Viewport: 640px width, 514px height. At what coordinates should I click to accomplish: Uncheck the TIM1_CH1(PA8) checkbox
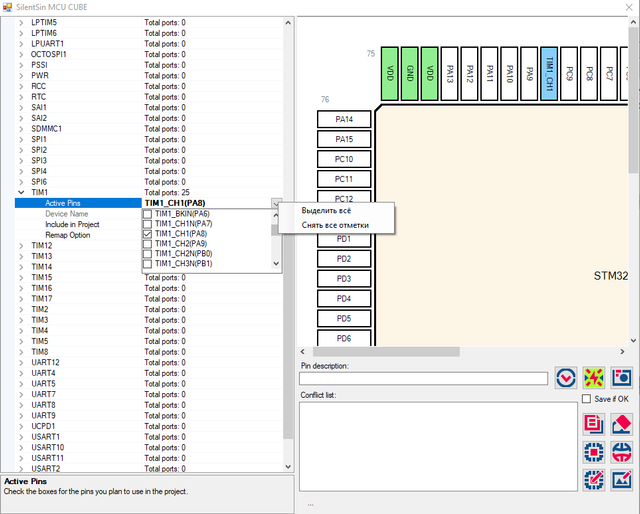[x=148, y=234]
